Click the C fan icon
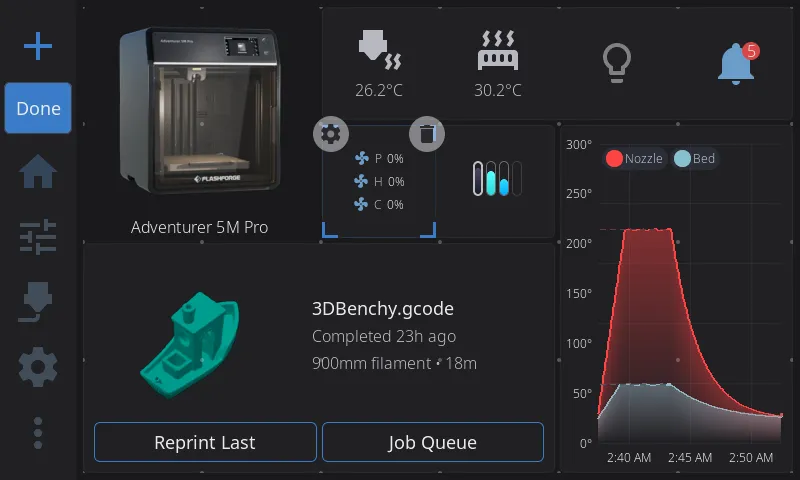Image resolution: width=800 pixels, height=480 pixels. click(361, 205)
